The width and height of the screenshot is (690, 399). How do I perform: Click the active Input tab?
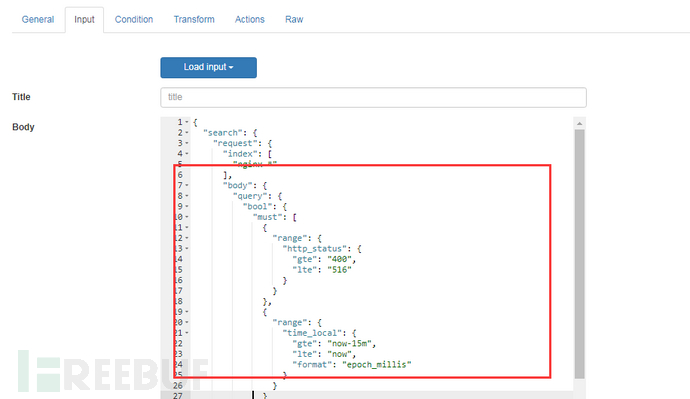point(84,19)
